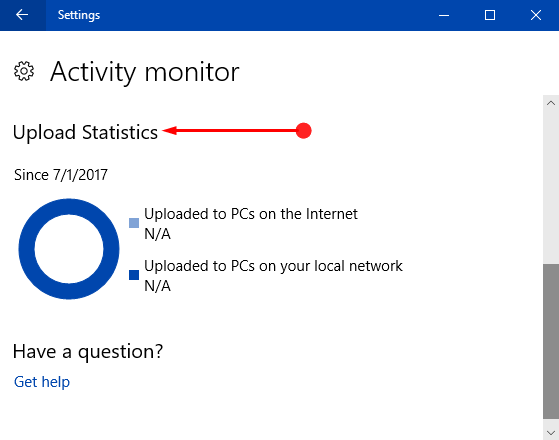The height and width of the screenshot is (440, 559).
Task: Click the Since 7/1/2017 date text
Action: click(x=61, y=175)
